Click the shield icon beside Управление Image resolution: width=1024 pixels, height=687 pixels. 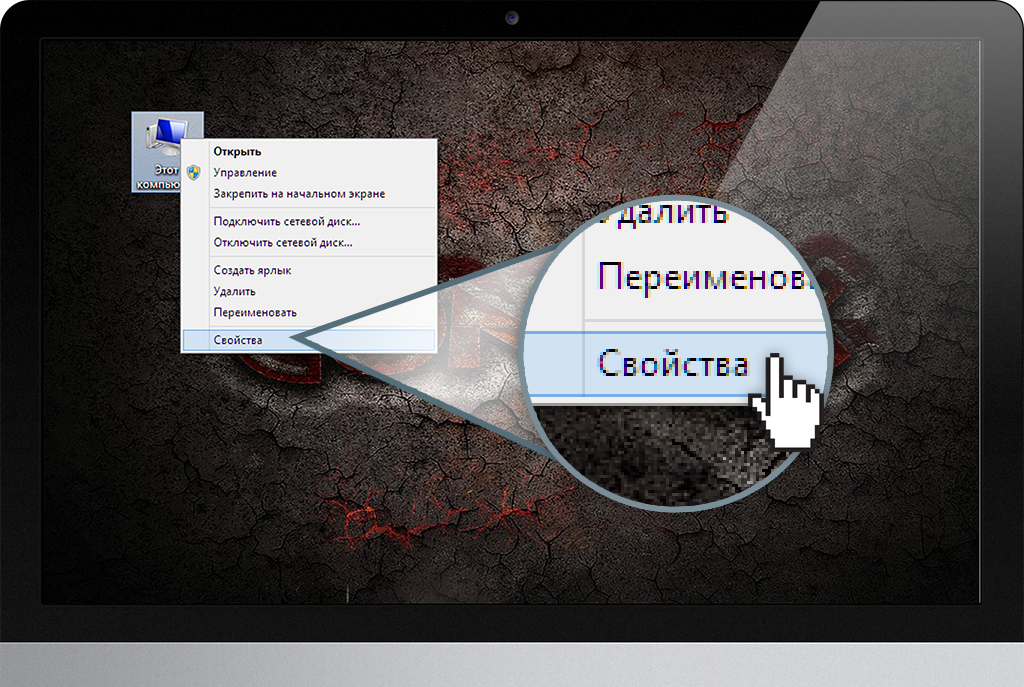(x=195, y=173)
